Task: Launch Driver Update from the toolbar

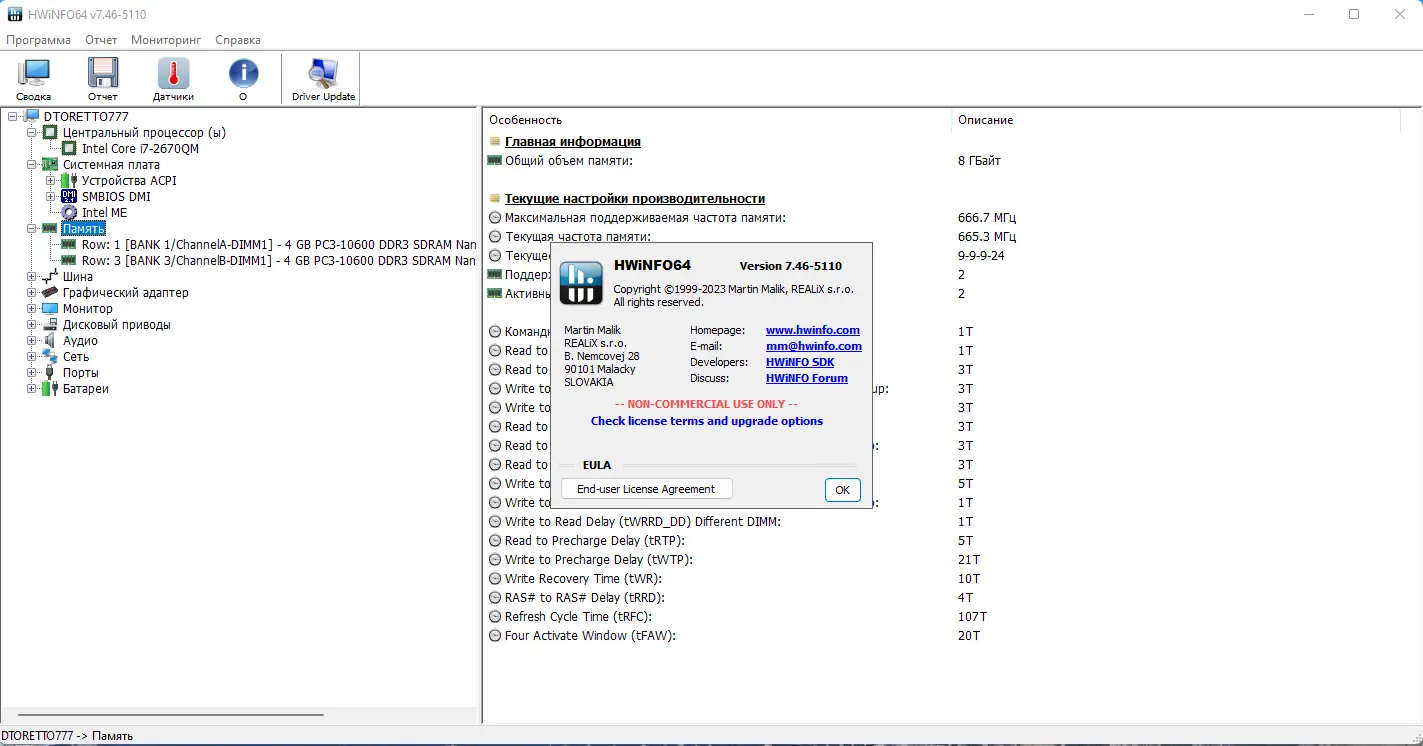Action: coord(324,73)
